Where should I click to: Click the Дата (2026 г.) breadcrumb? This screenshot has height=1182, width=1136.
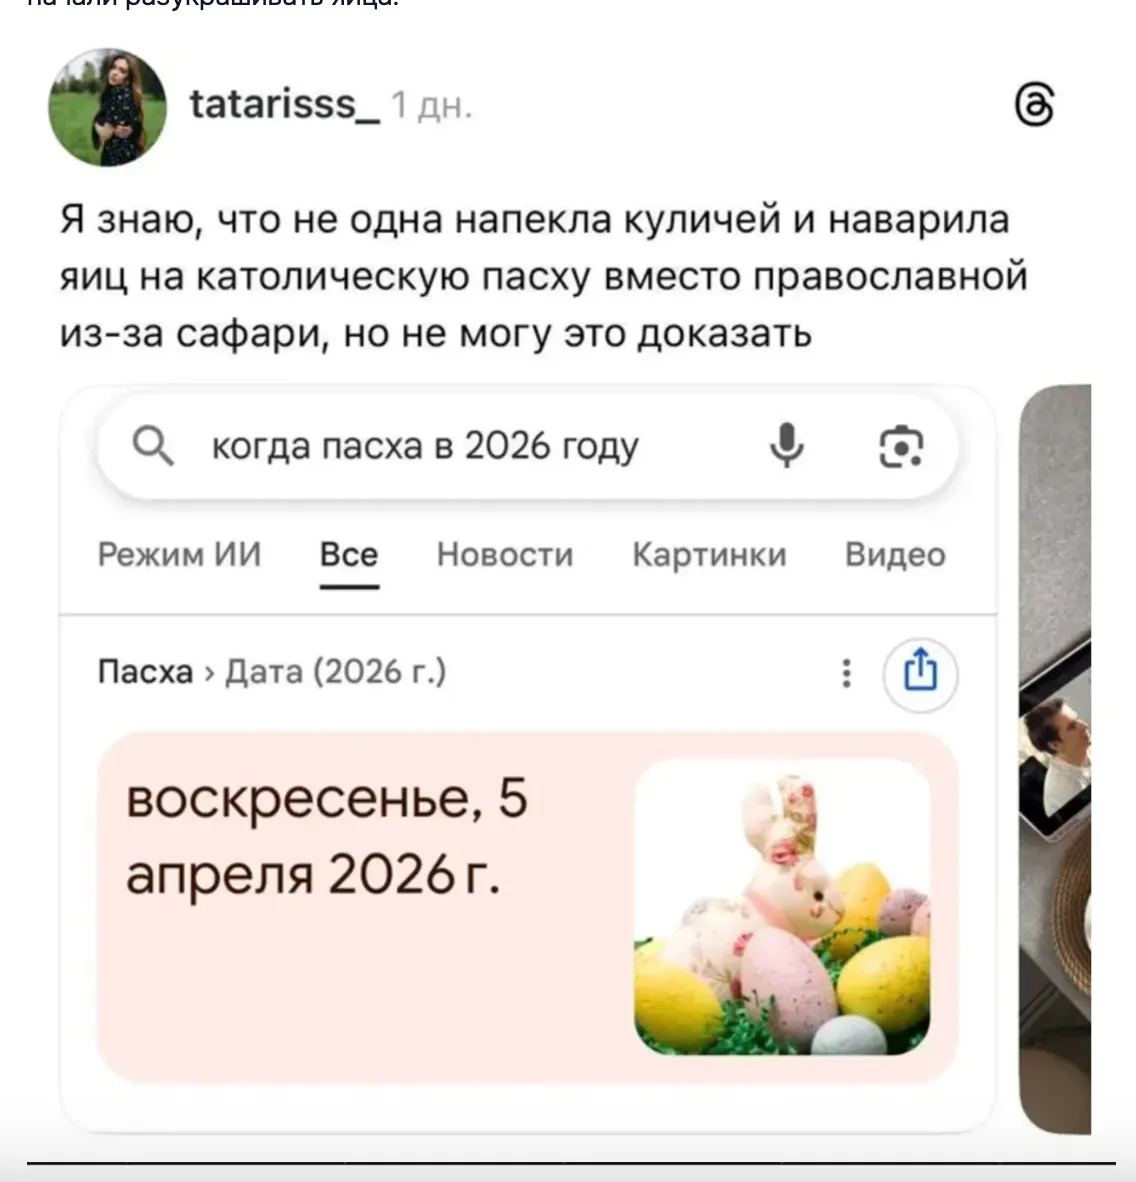[x=335, y=672]
